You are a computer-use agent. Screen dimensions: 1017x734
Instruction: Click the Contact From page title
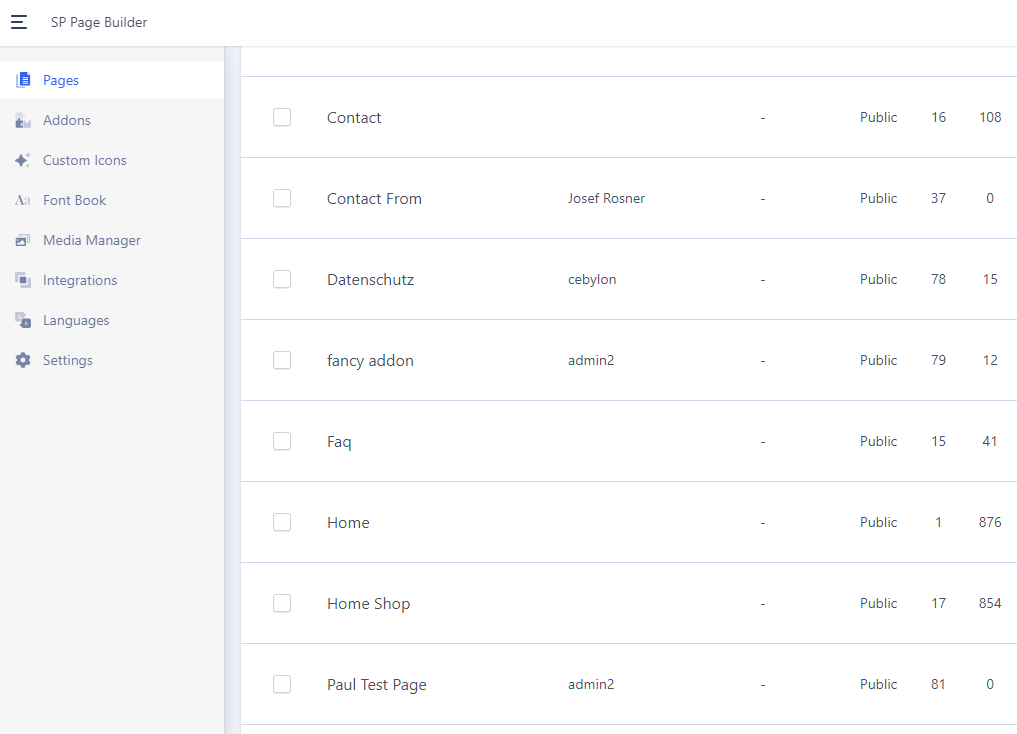(x=374, y=198)
